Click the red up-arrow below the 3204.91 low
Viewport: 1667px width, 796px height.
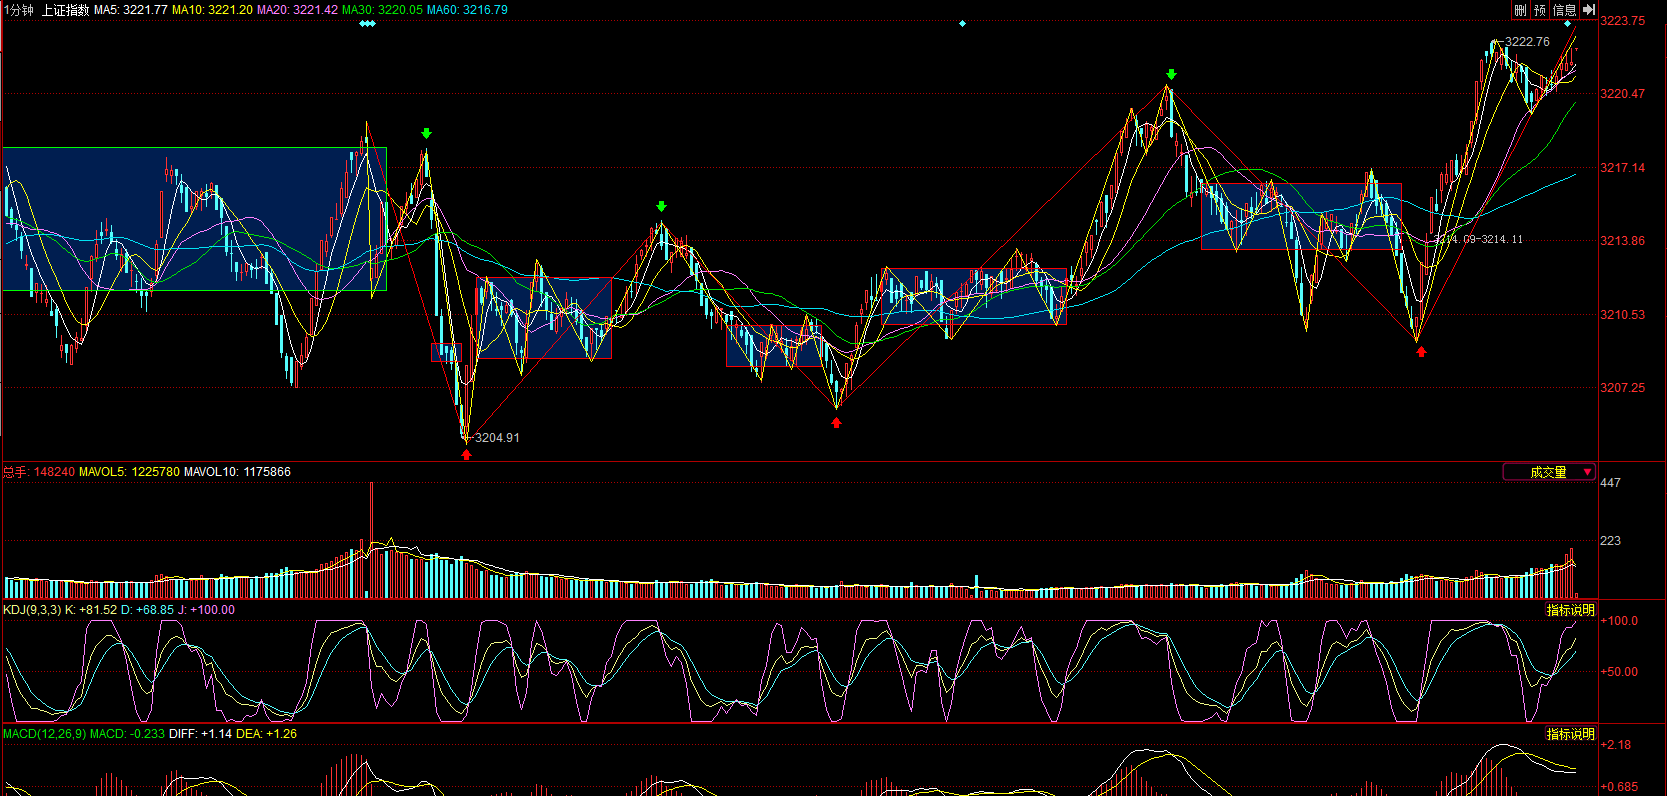point(466,455)
